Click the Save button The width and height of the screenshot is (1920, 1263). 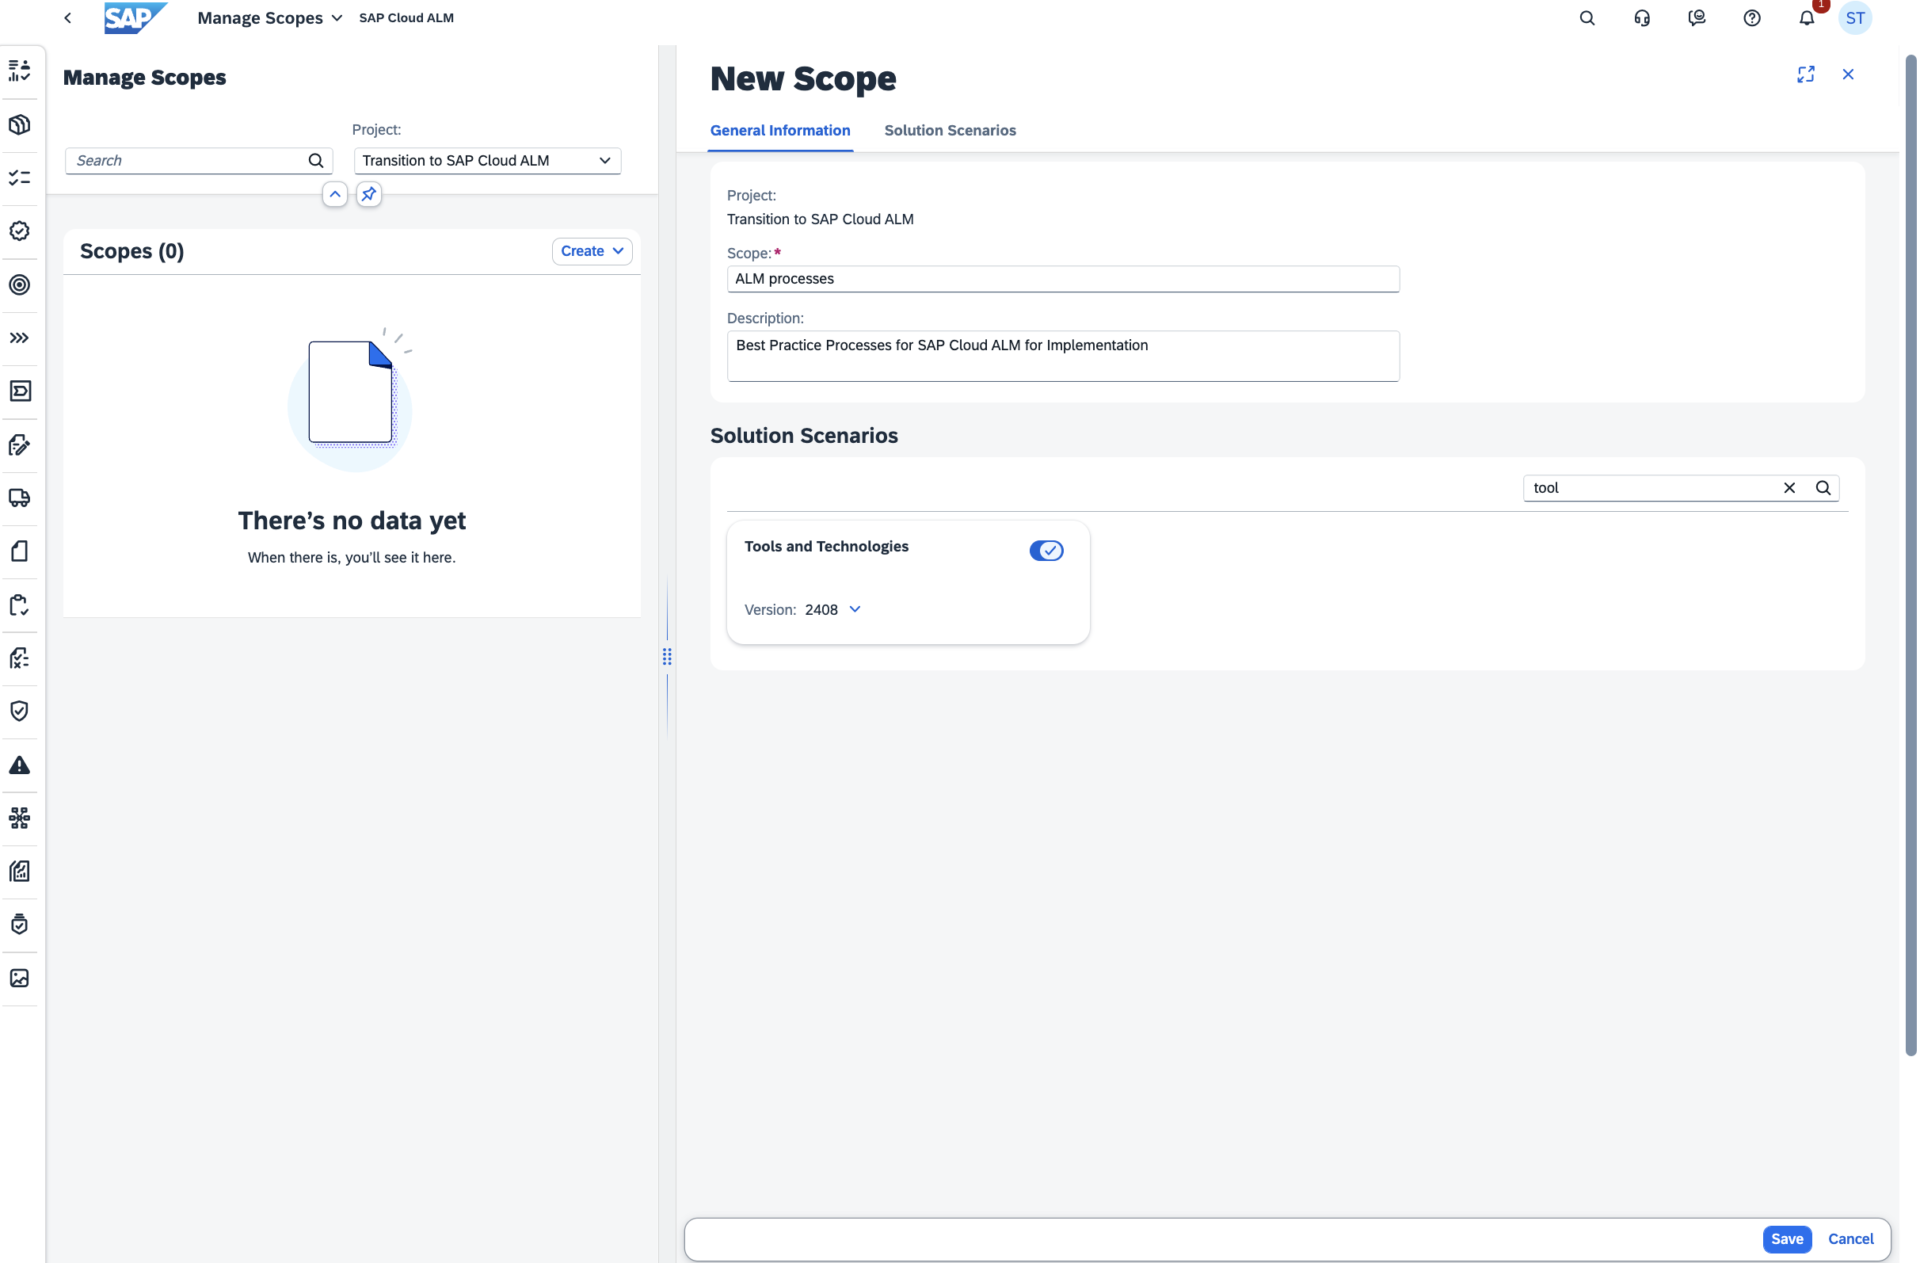(x=1786, y=1239)
